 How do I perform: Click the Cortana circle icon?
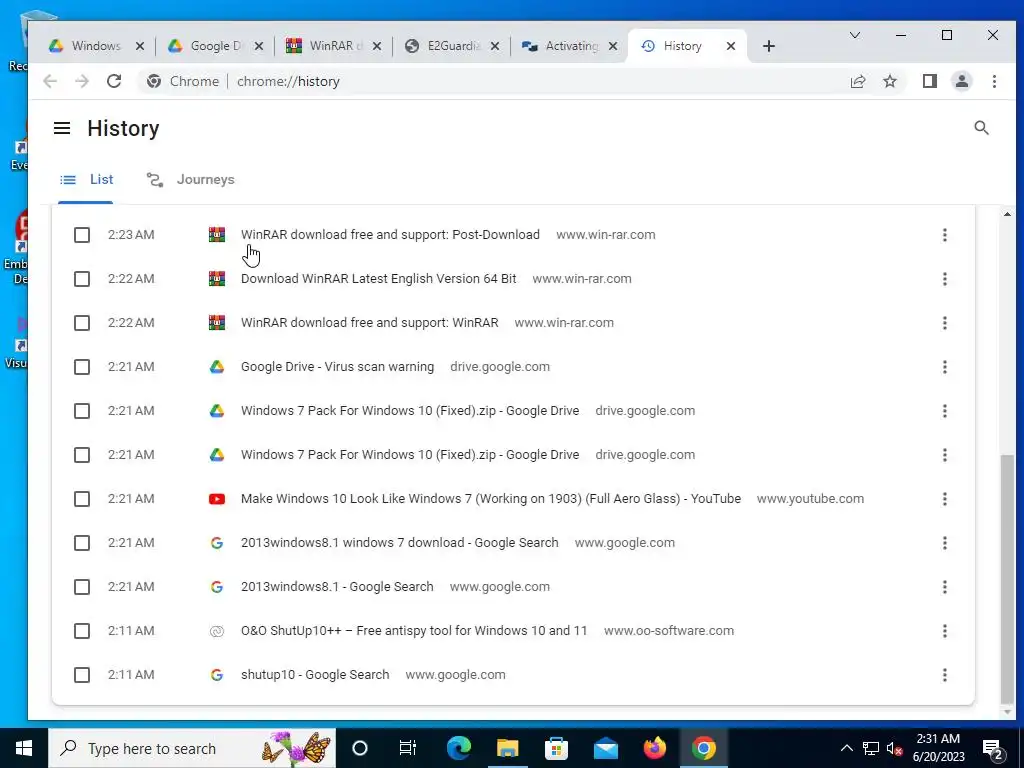coord(360,748)
